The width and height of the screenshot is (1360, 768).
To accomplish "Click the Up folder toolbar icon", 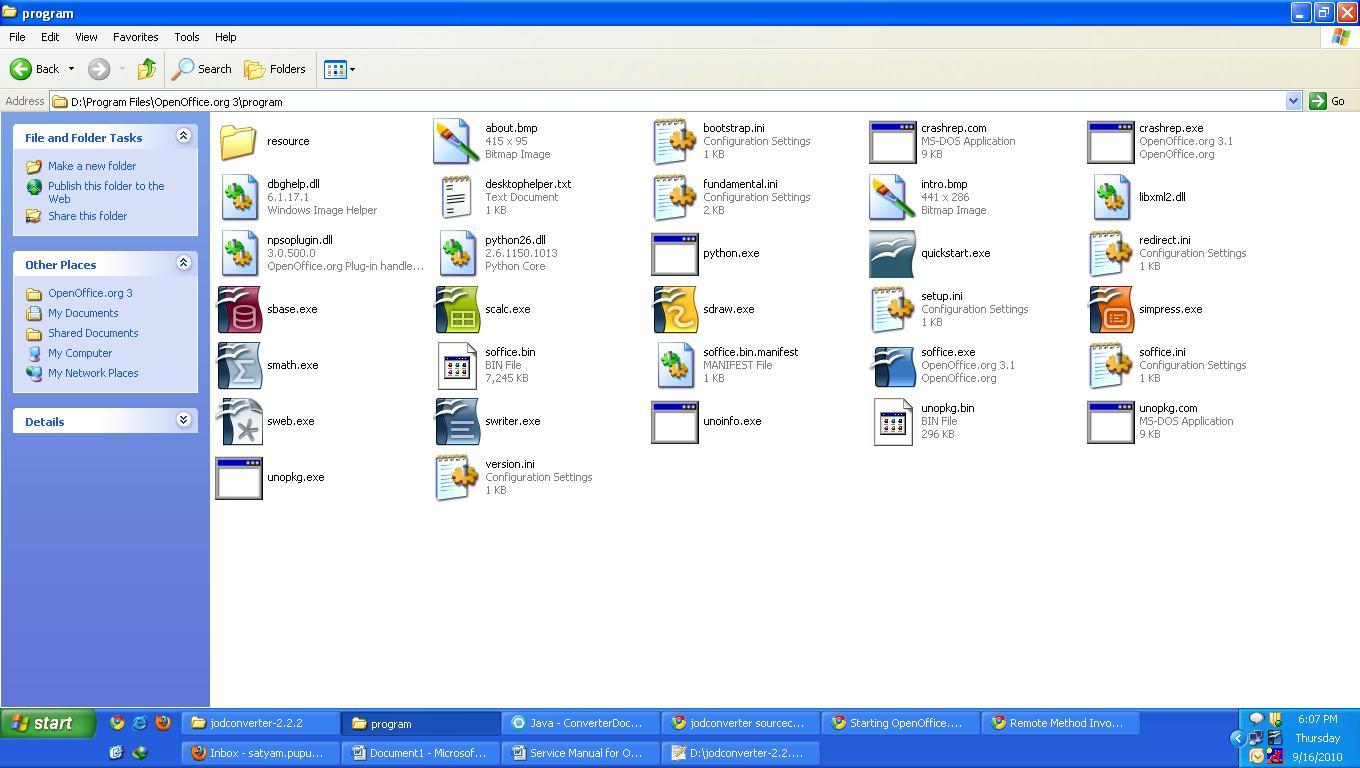I will coord(147,69).
